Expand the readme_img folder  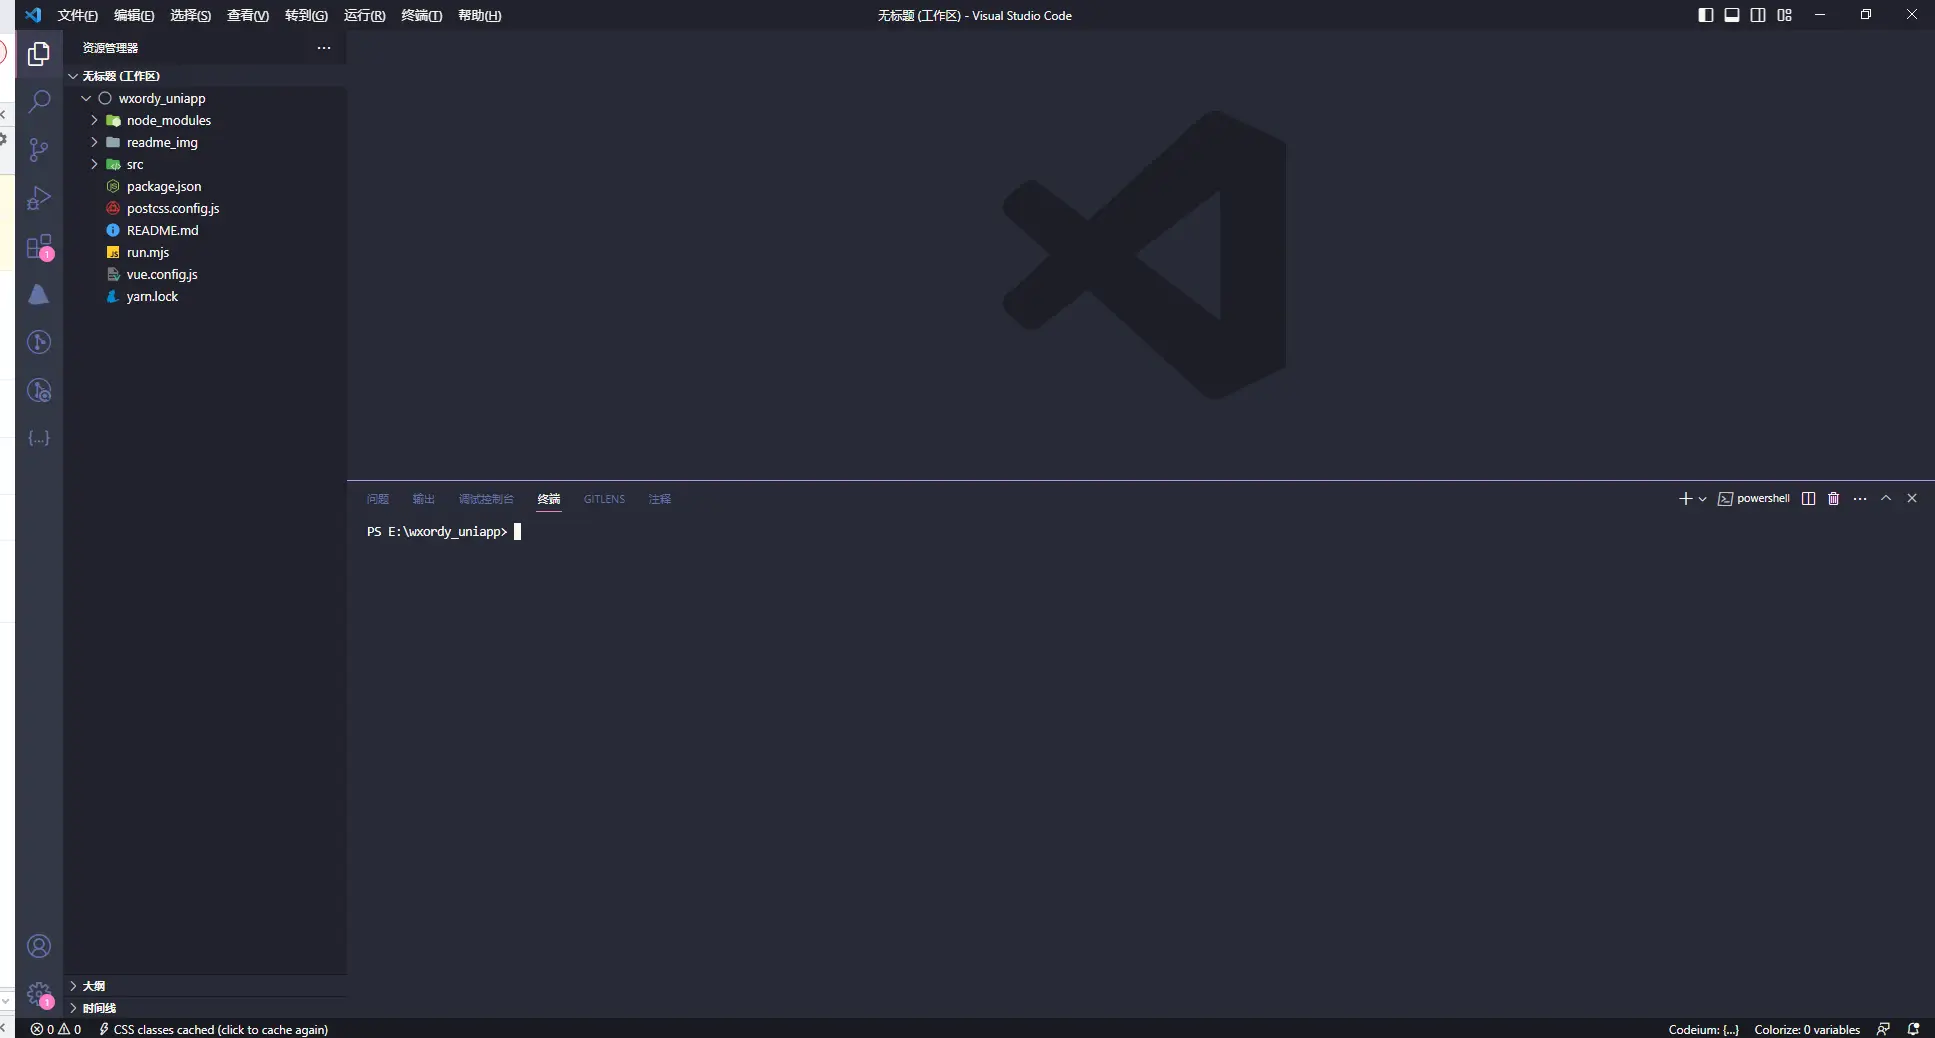[205, 142]
